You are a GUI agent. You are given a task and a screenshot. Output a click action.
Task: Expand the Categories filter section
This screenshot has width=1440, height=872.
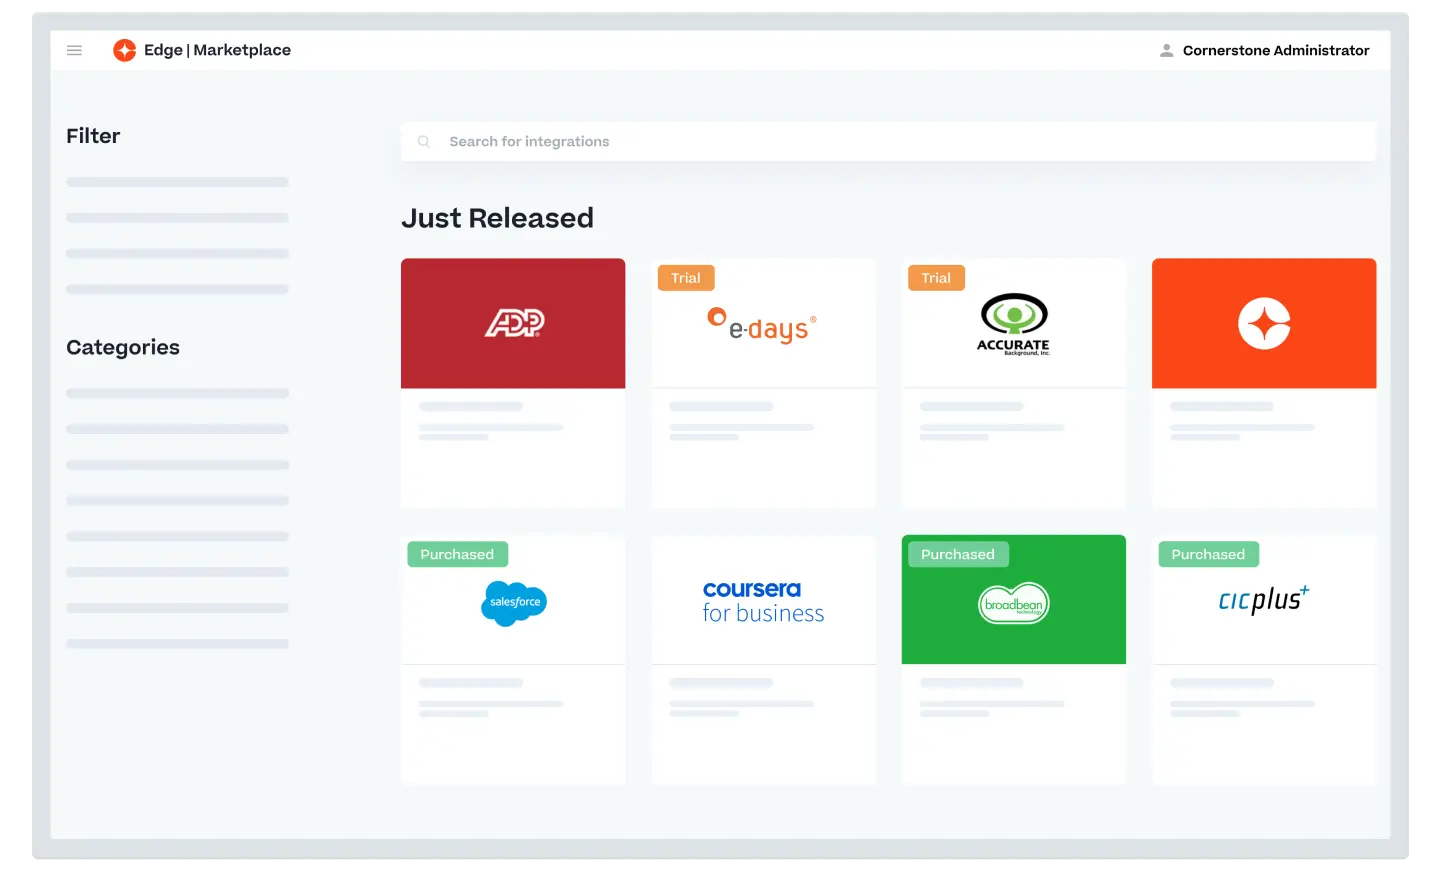click(x=122, y=347)
